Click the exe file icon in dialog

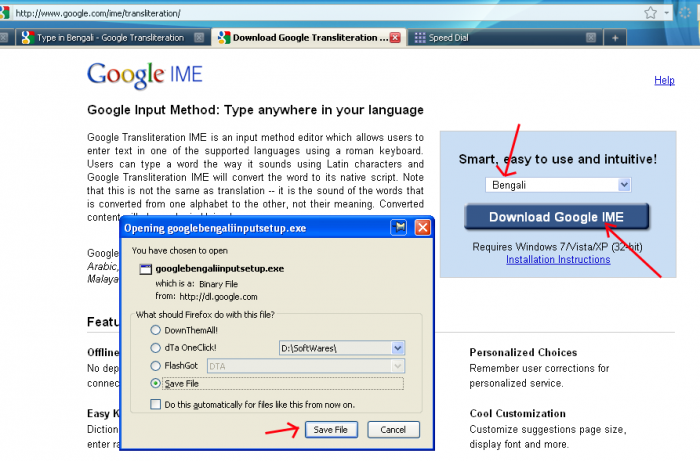[x=146, y=269]
